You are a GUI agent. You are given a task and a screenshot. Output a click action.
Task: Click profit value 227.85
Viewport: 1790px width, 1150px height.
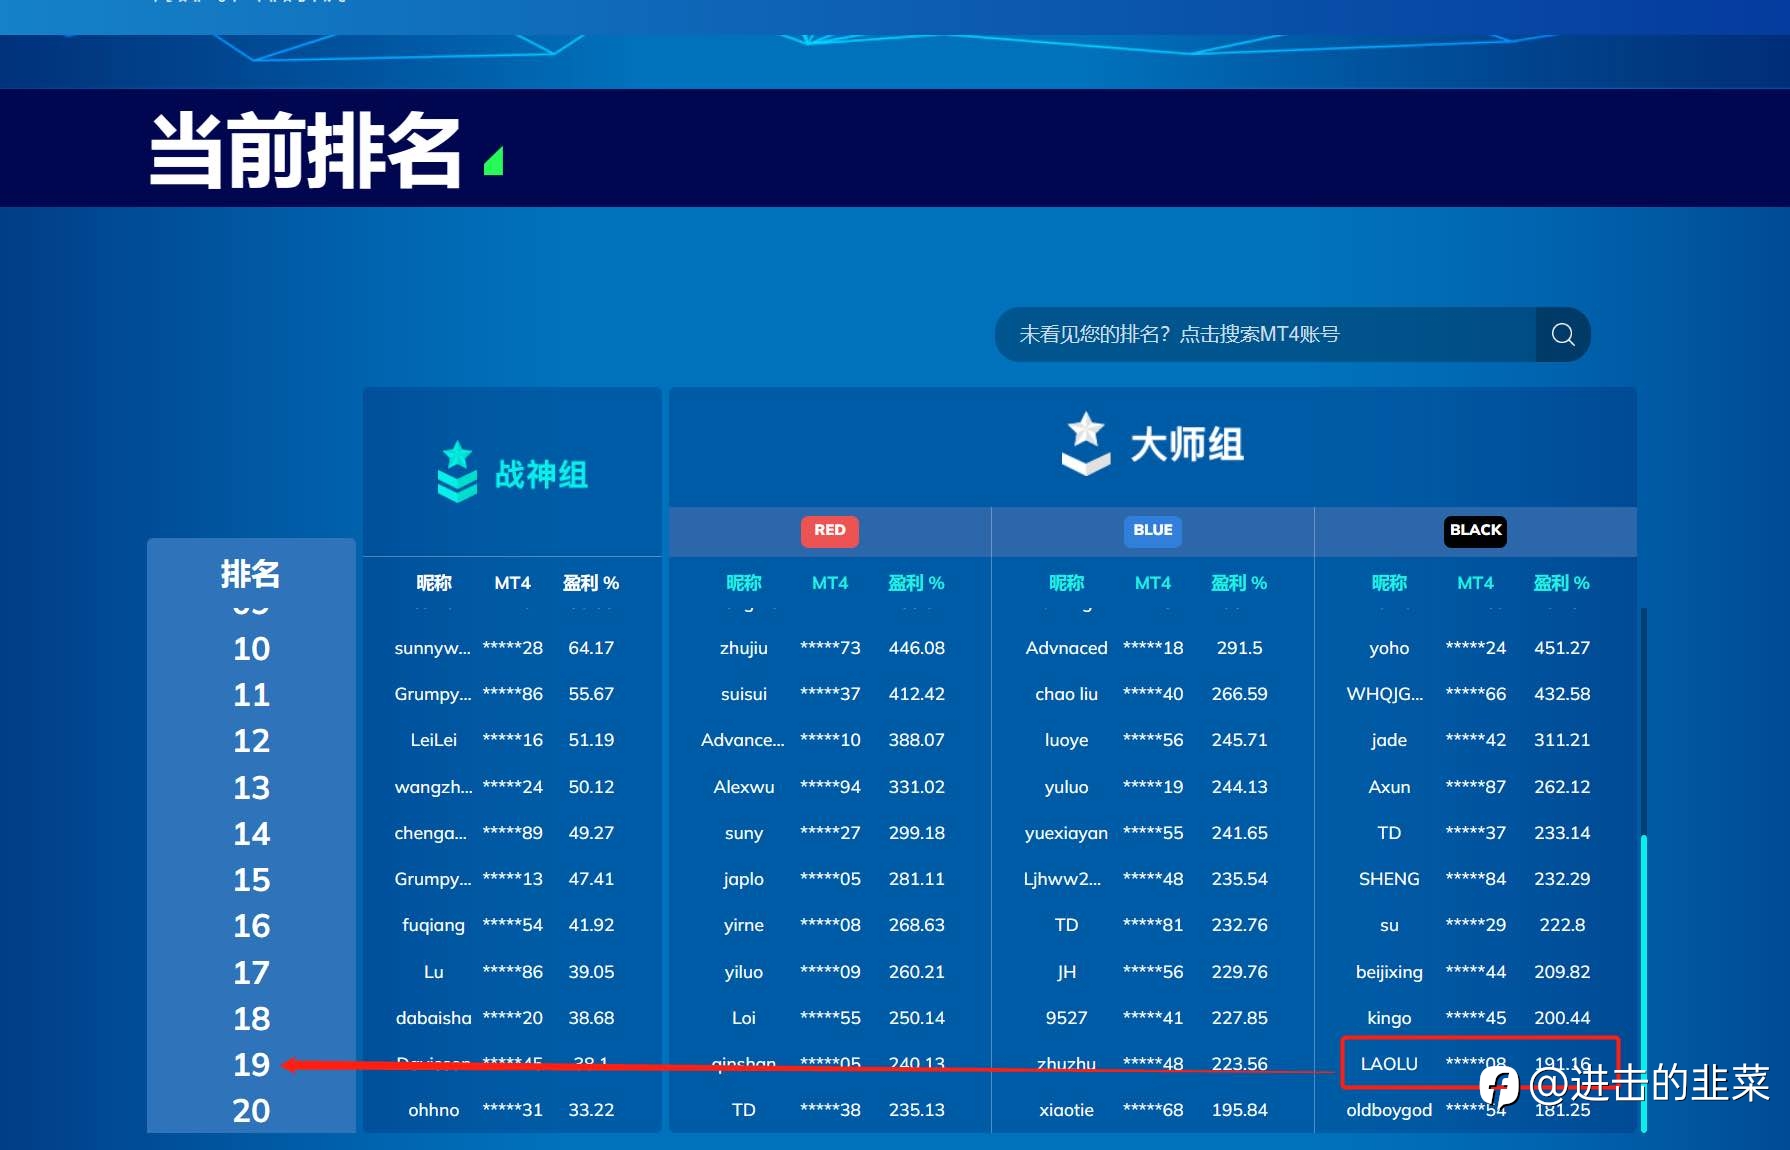pyautogui.click(x=1240, y=1018)
